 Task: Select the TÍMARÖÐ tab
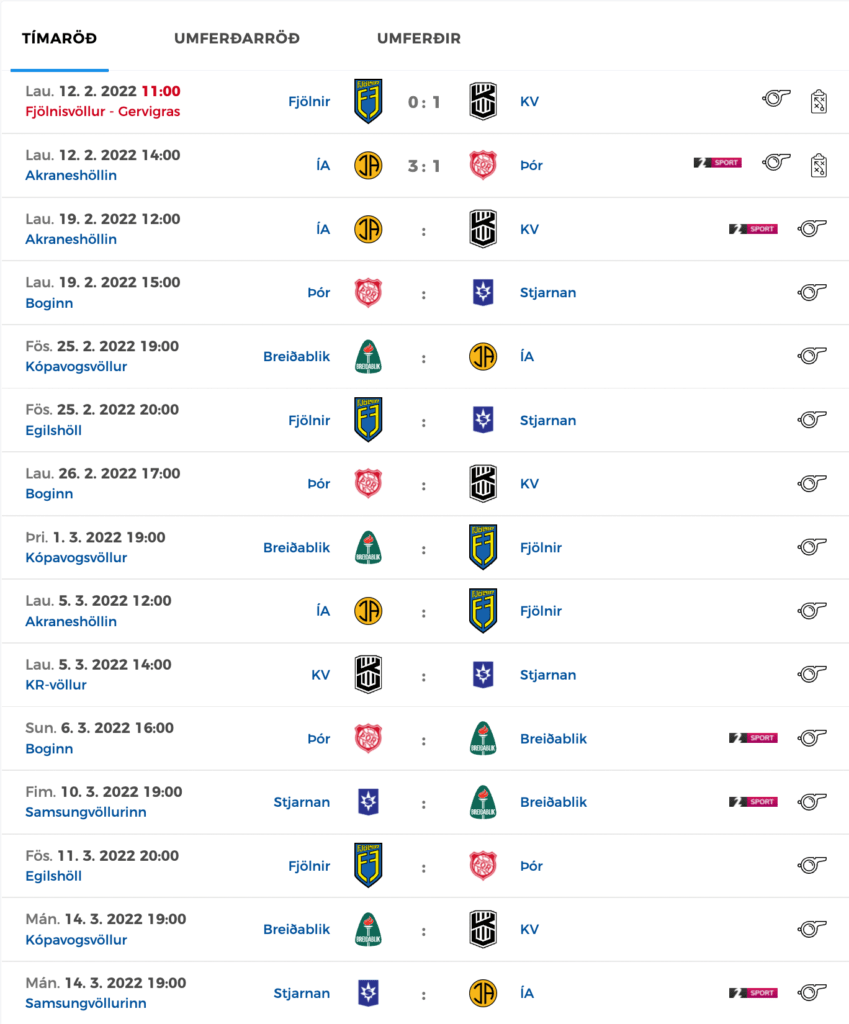(x=59, y=39)
